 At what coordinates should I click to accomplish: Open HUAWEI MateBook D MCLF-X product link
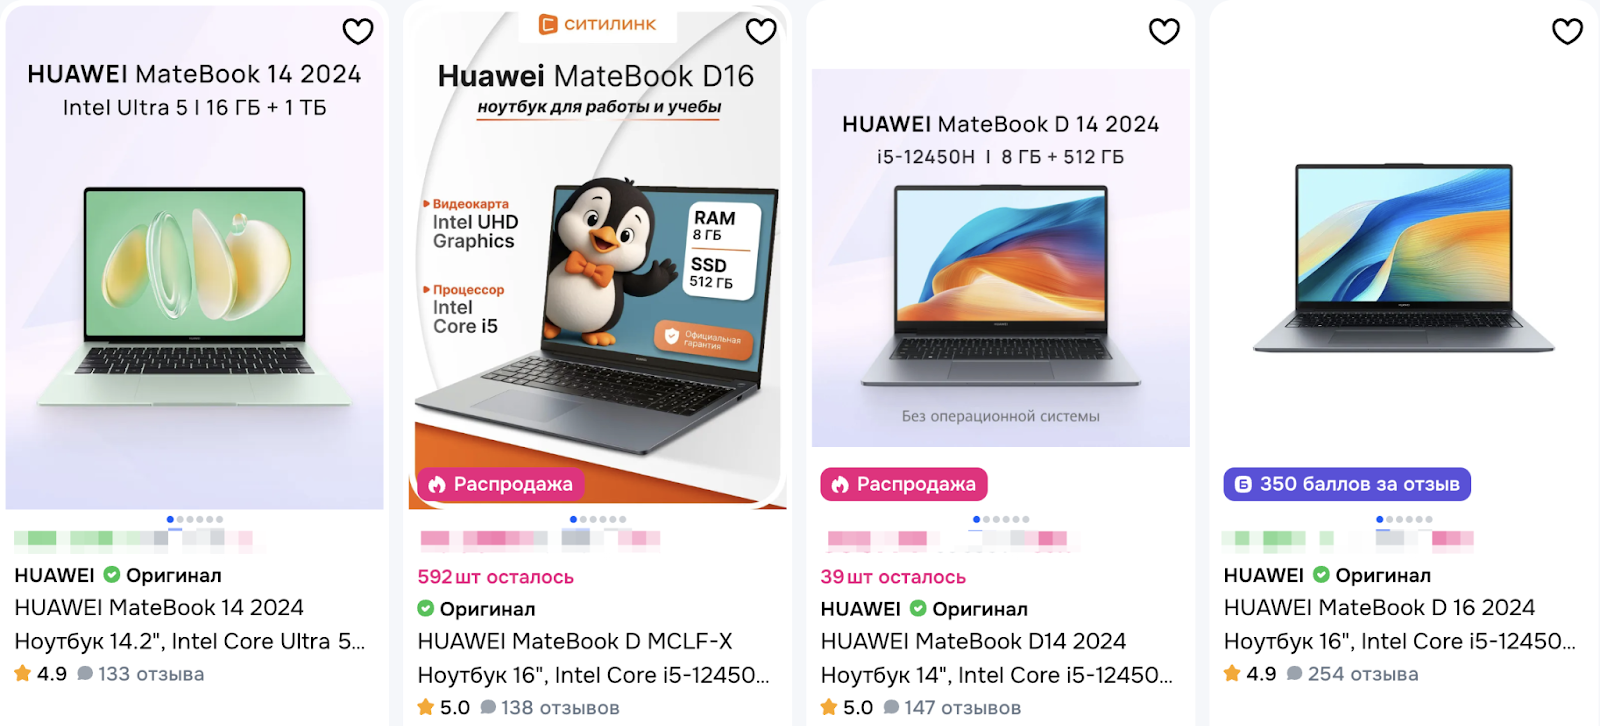[575, 641]
